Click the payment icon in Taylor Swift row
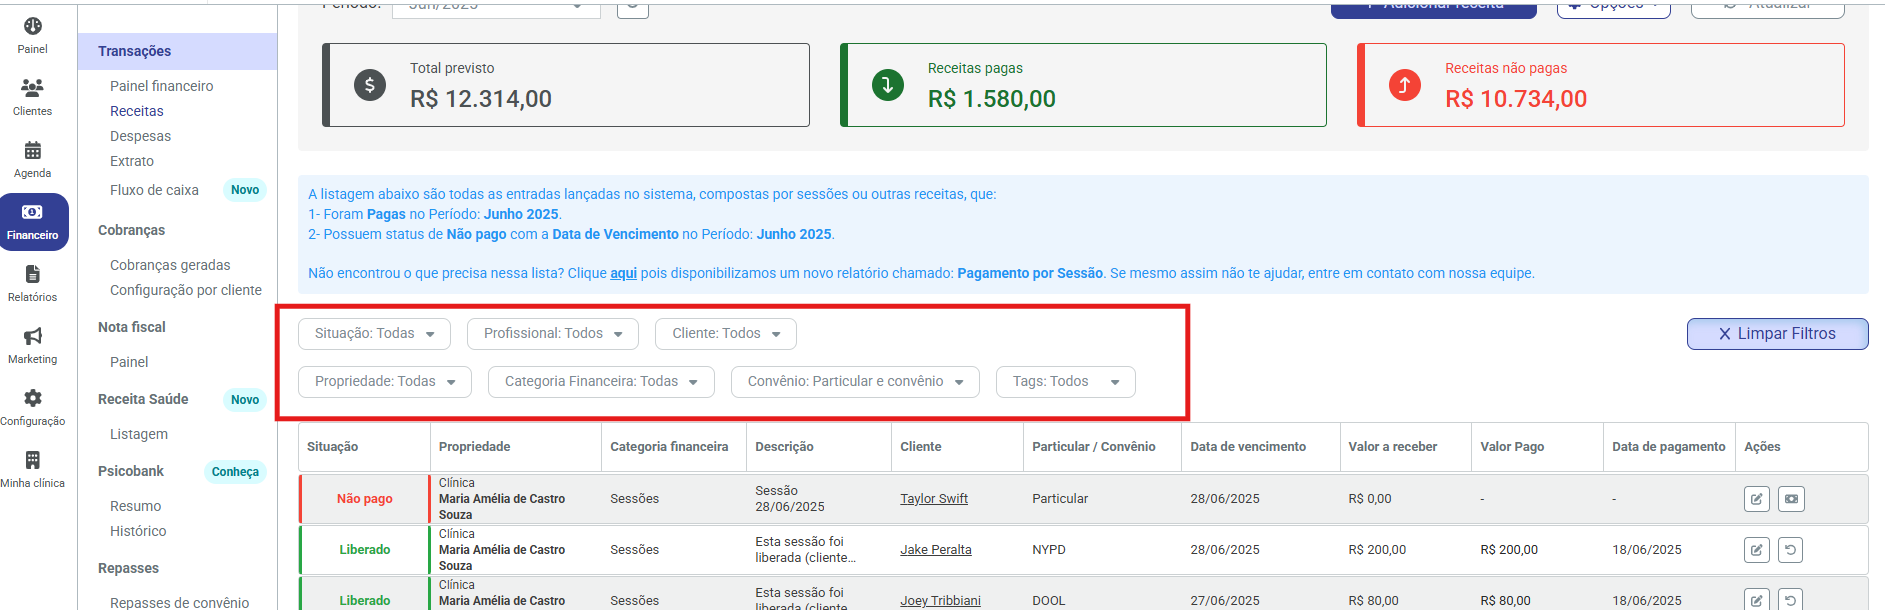 [x=1791, y=499]
